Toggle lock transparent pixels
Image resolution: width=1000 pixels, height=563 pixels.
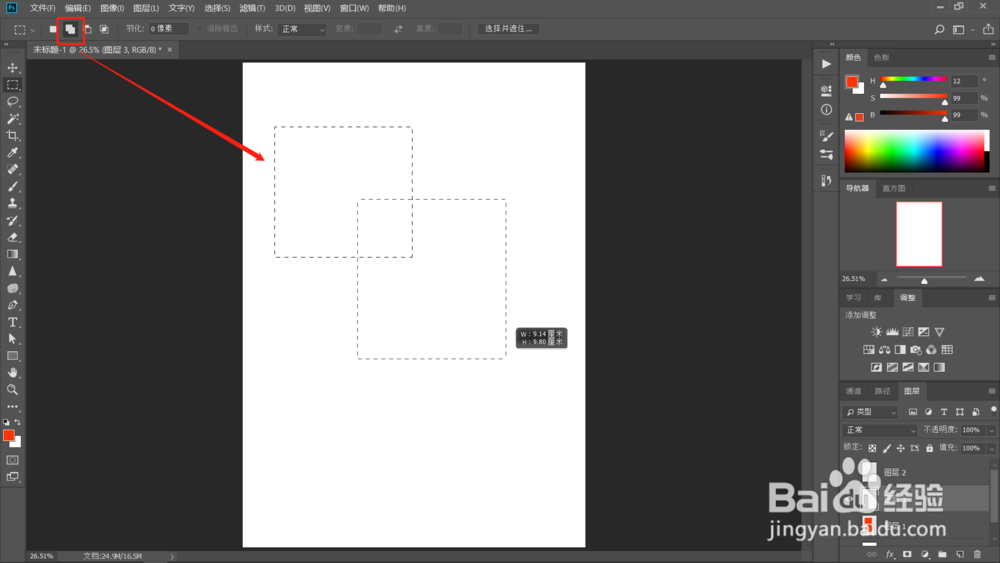tap(872, 448)
